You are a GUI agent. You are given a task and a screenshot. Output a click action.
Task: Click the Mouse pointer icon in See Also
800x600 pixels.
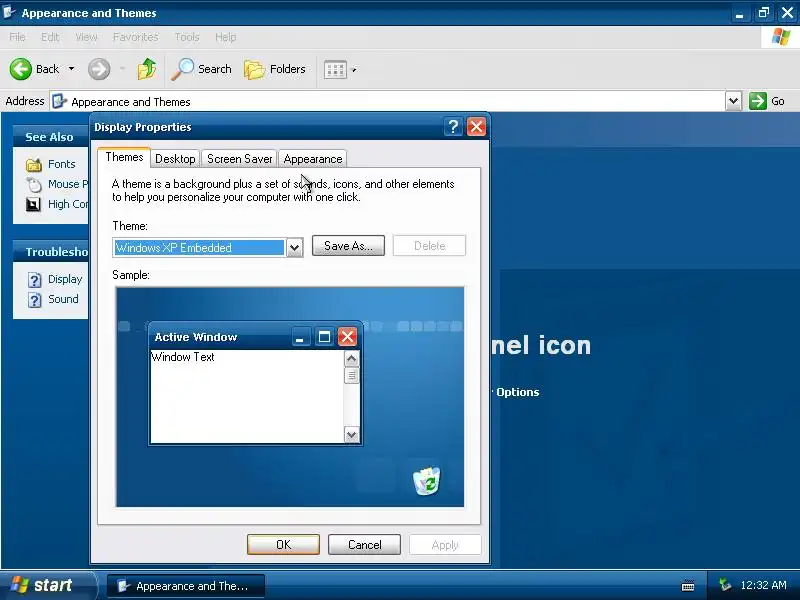(x=34, y=184)
